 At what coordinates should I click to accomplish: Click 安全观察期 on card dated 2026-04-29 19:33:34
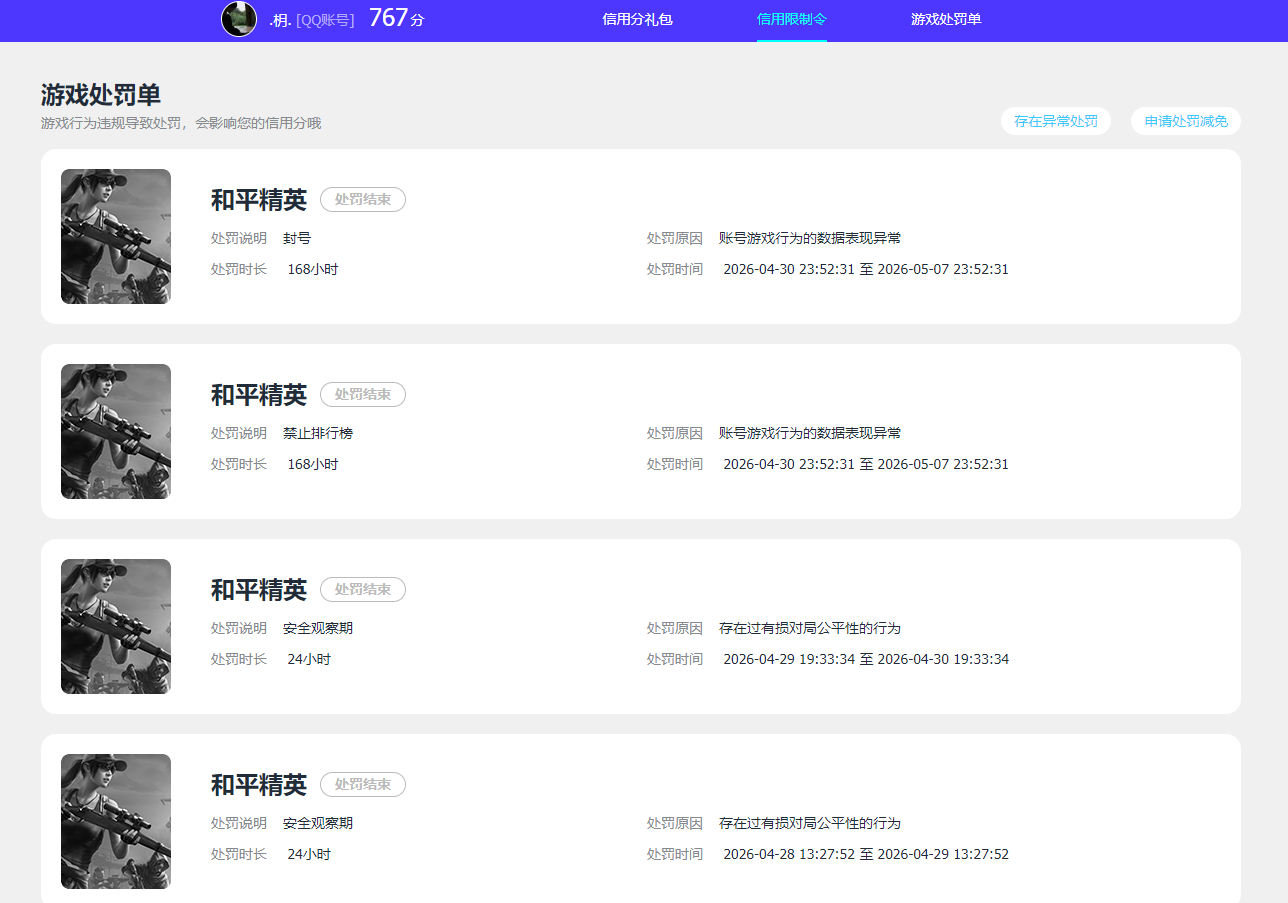(318, 628)
